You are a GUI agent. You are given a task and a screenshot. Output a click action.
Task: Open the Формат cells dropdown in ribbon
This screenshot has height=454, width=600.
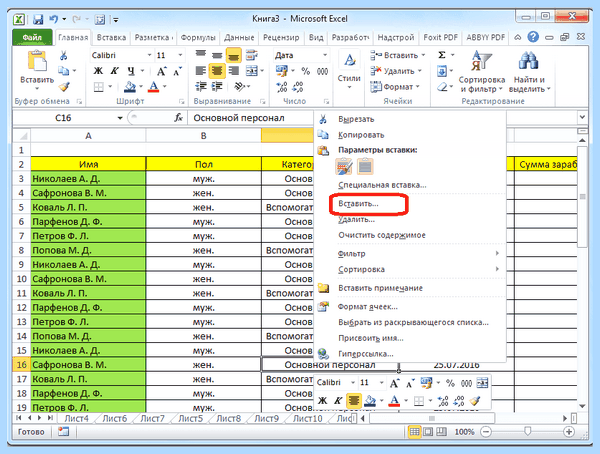coord(395,87)
